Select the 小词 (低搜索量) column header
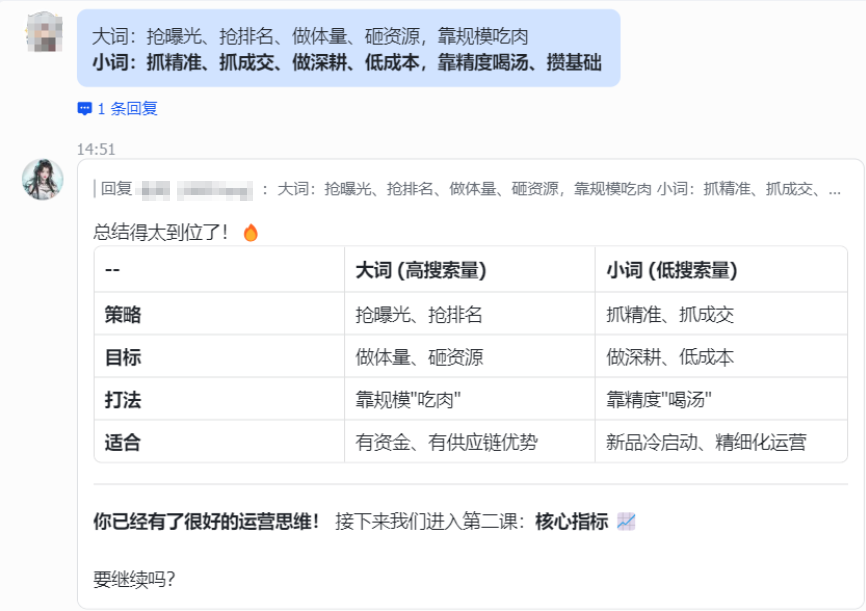Screen dimensions: 866x611 pyautogui.click(x=671, y=270)
